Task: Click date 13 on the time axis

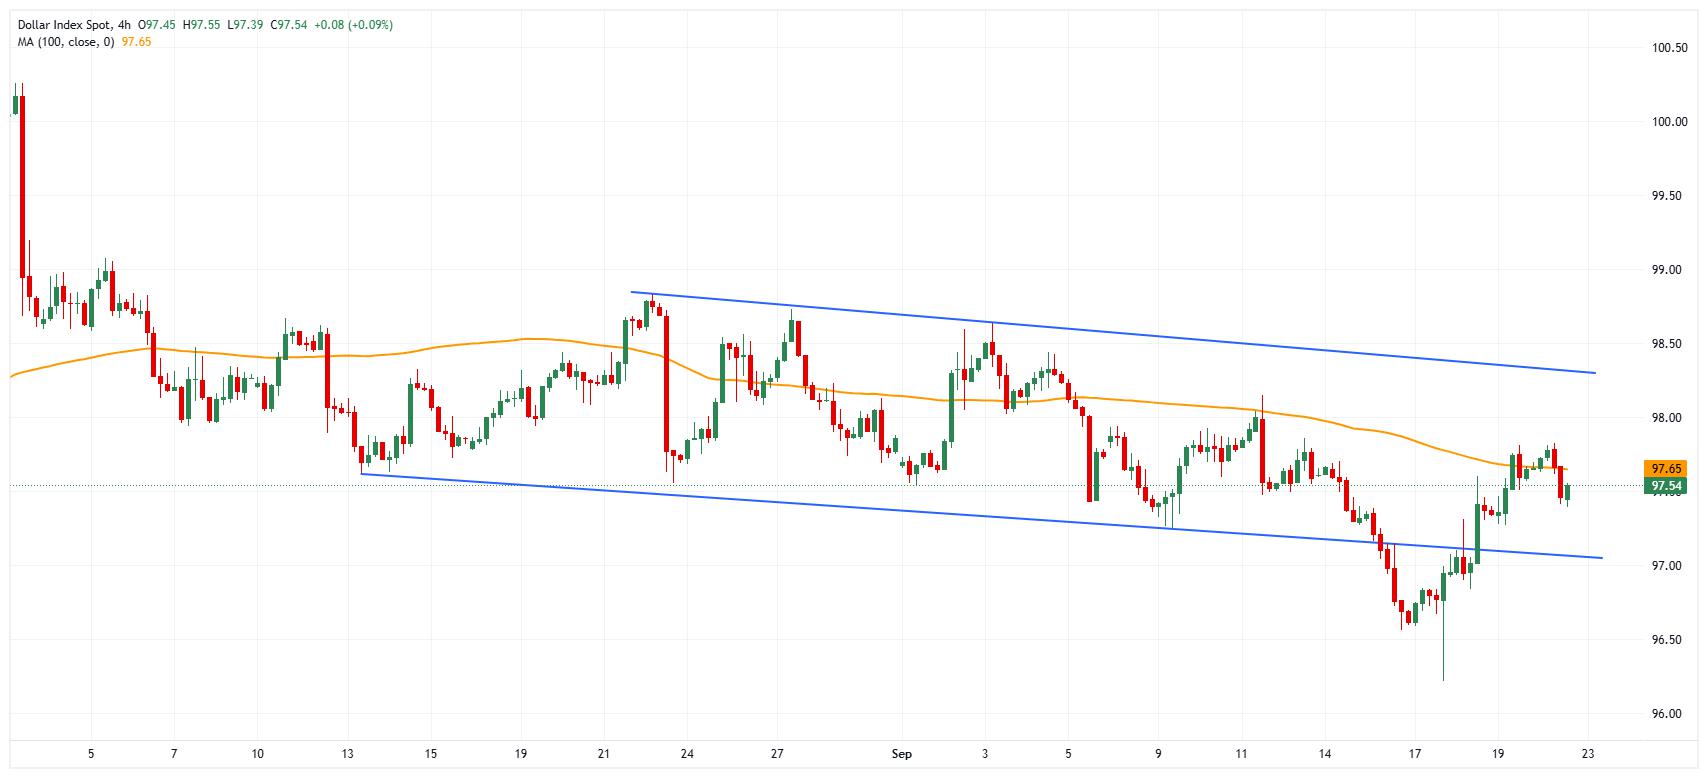Action: coord(347,754)
